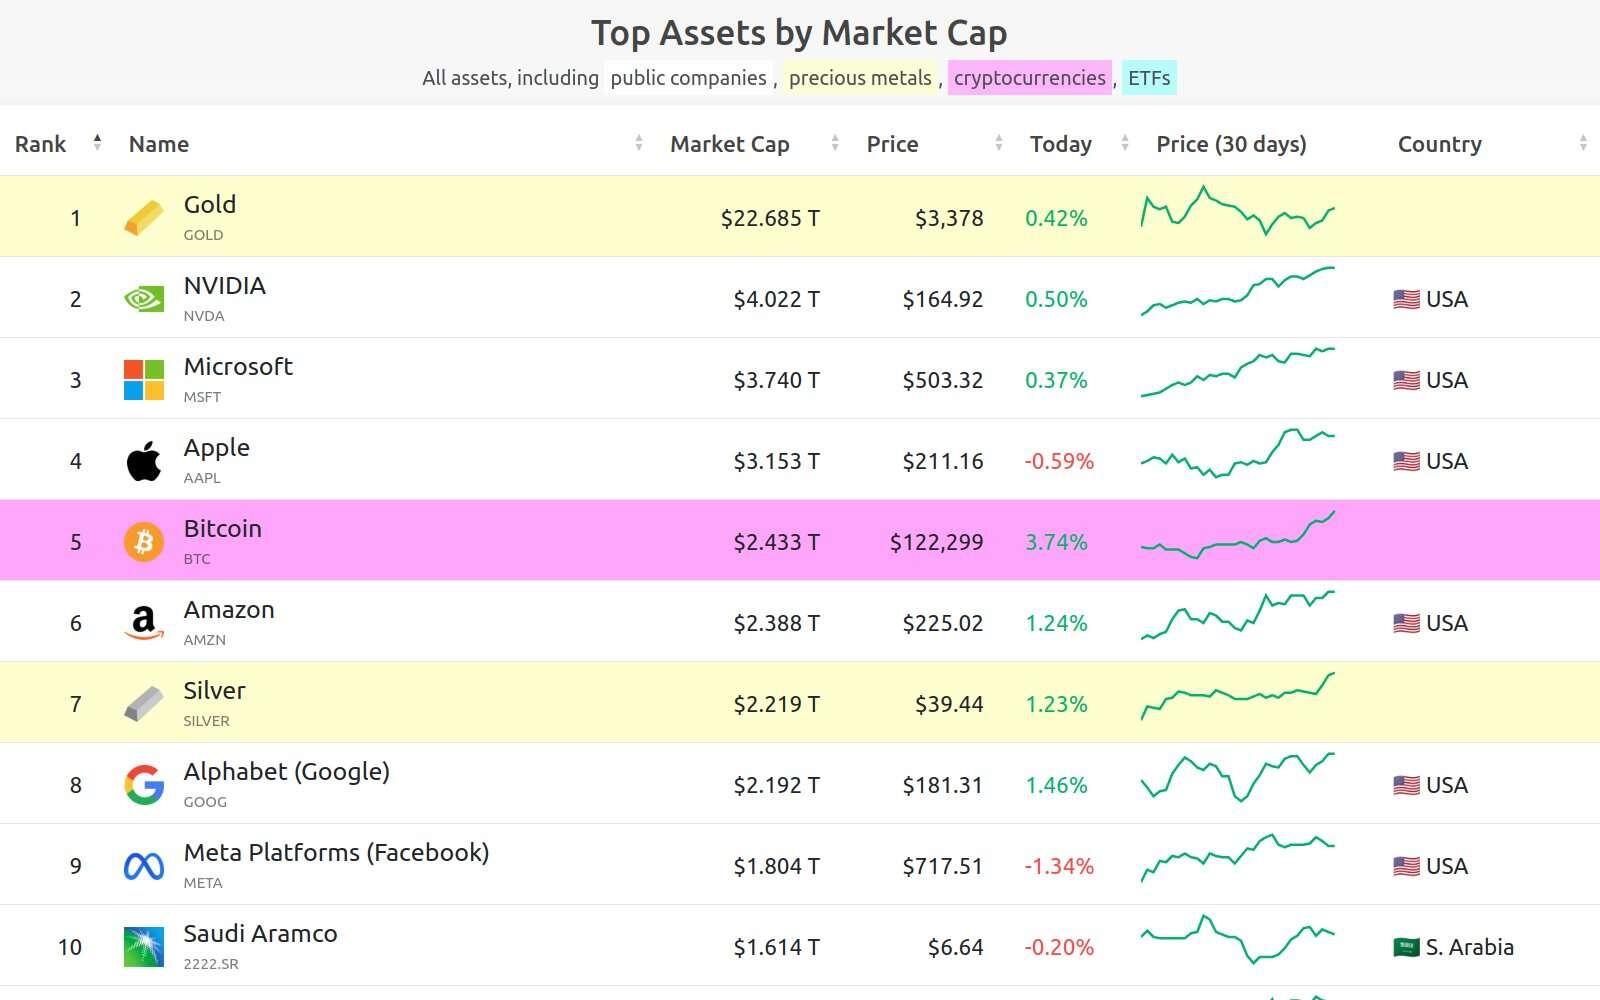Sort table by Rank column arrows
This screenshot has height=1000, width=1600.
click(97, 143)
